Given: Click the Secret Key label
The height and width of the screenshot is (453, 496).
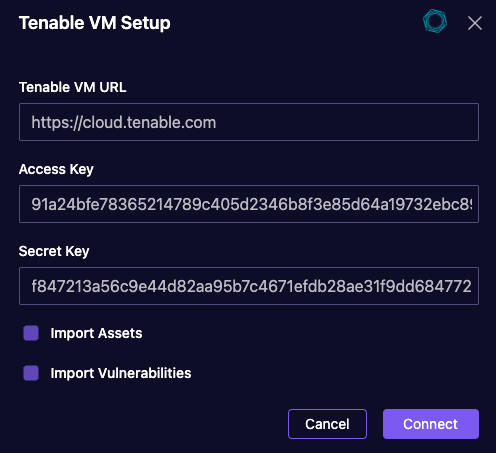Looking at the screenshot, I should point(54,251).
